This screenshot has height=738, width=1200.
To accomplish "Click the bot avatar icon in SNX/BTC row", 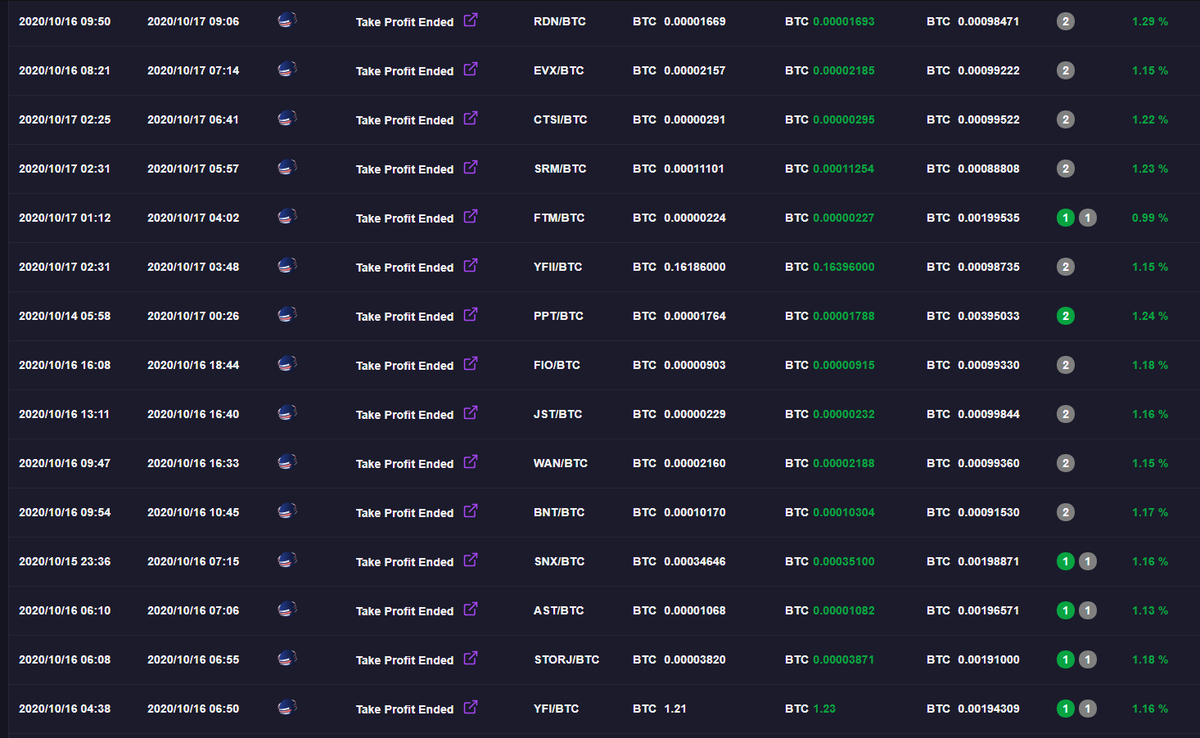I will (x=287, y=559).
